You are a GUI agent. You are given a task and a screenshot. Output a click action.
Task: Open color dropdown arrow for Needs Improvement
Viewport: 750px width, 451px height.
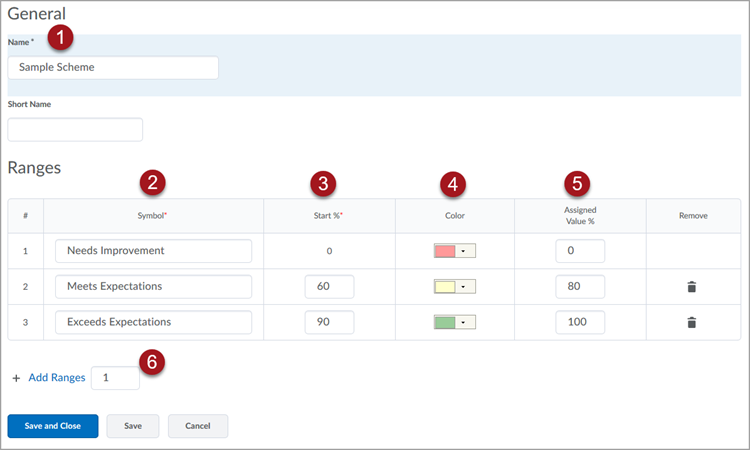464,251
